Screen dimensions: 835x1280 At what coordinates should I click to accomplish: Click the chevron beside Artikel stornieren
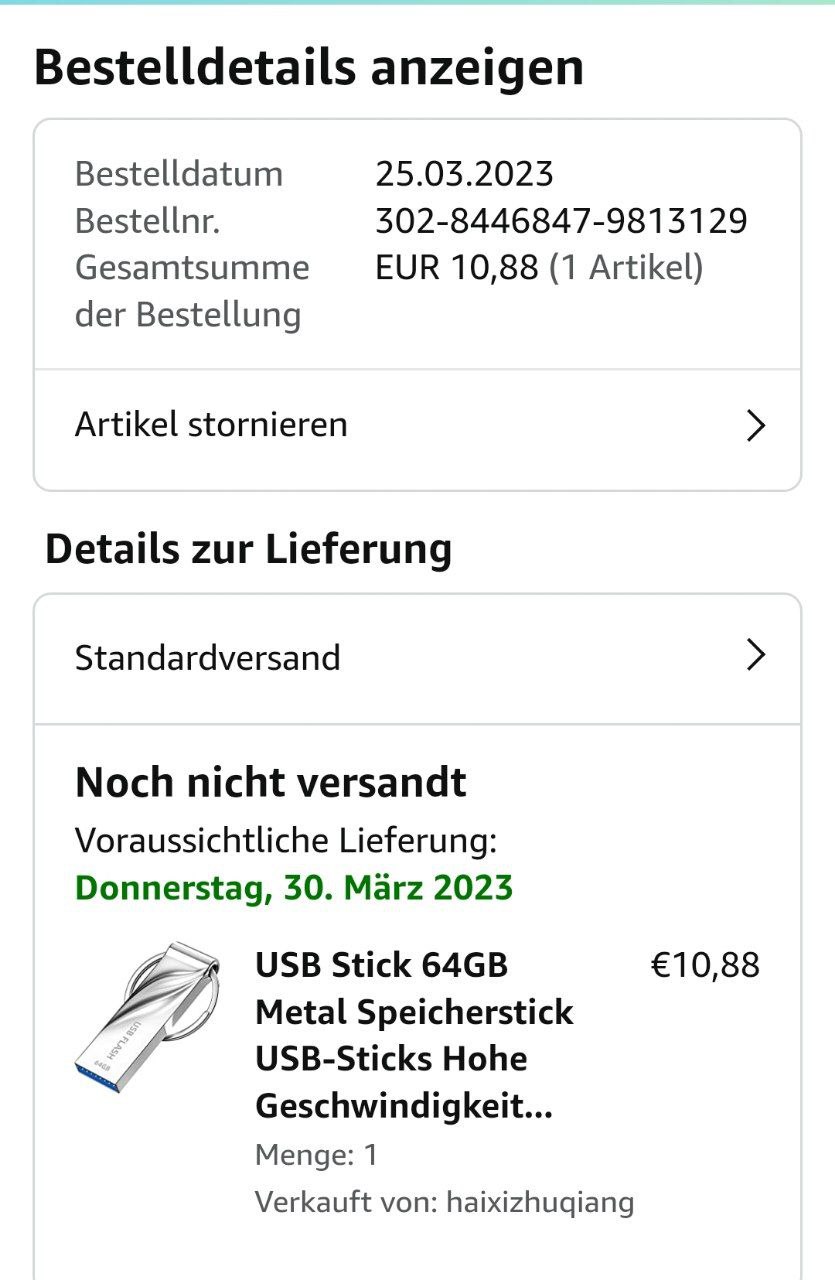click(x=756, y=426)
